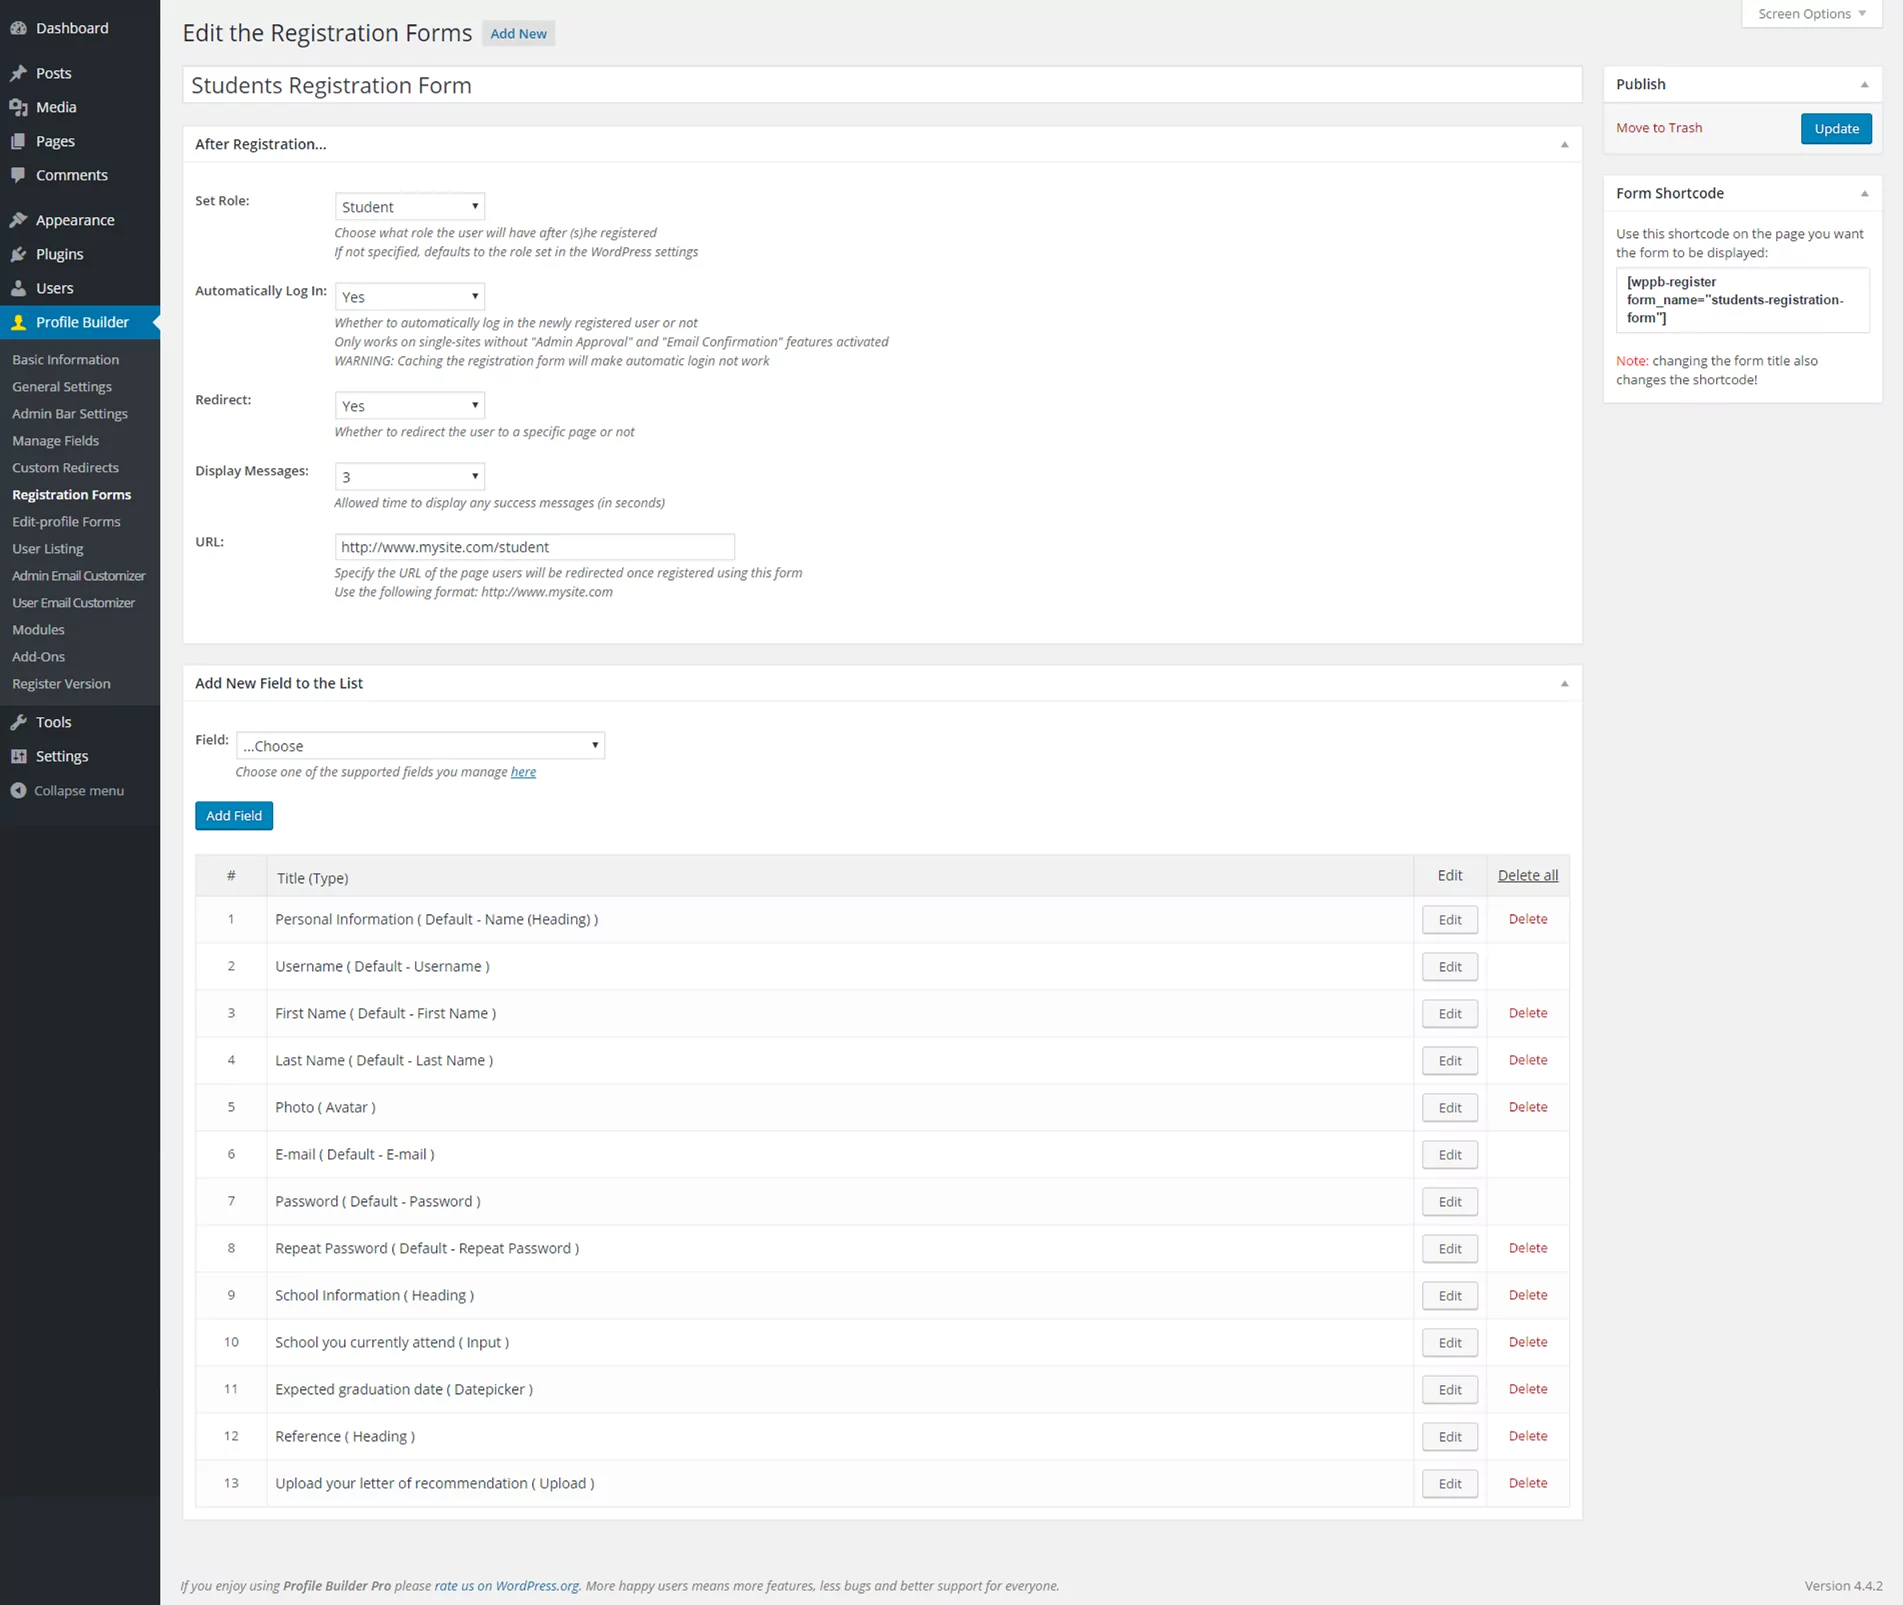Click the redirect URL input field
The height and width of the screenshot is (1605, 1903).
pyautogui.click(x=535, y=547)
